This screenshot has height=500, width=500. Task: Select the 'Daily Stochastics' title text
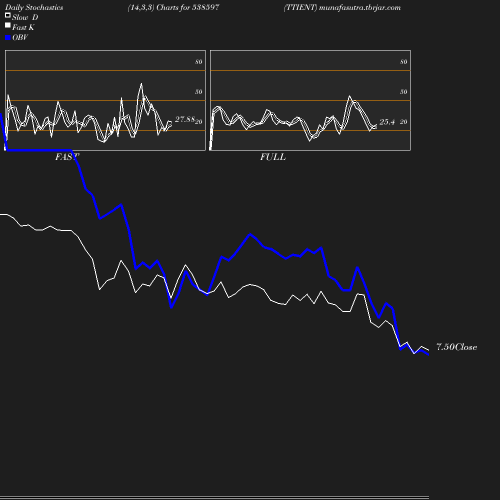click(x=34, y=8)
